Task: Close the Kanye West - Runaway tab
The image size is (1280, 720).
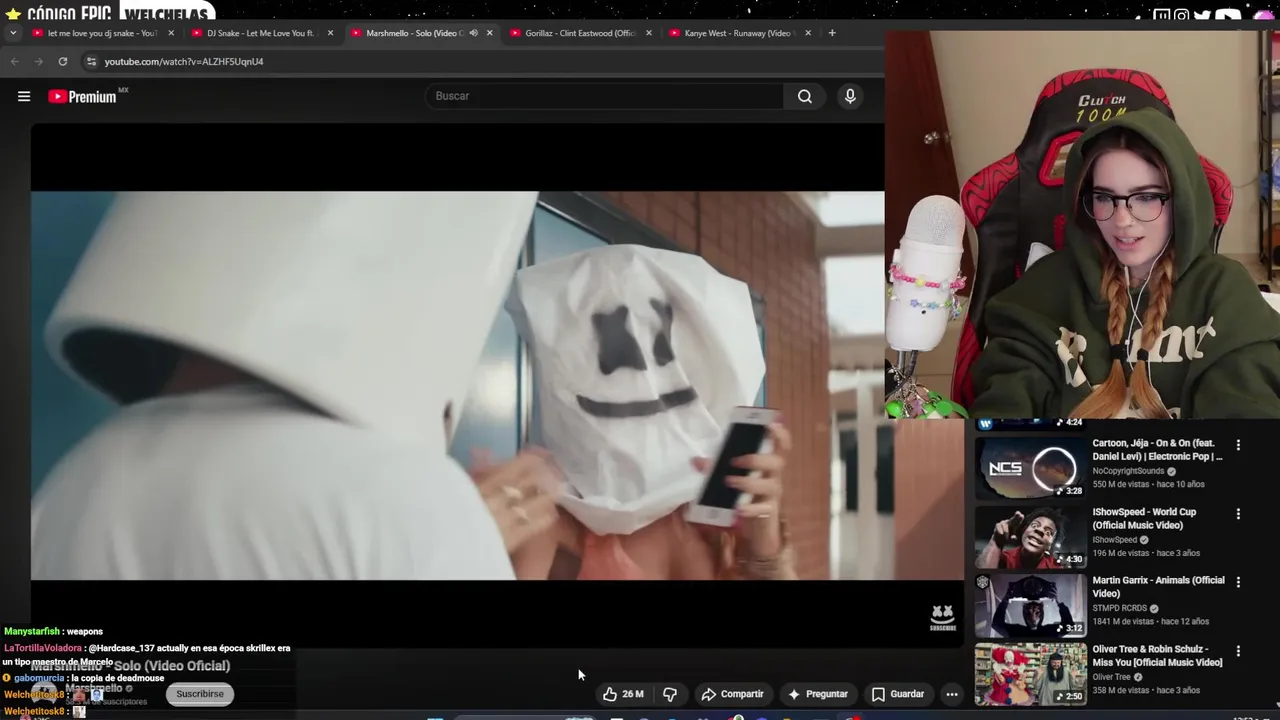Action: [808, 33]
